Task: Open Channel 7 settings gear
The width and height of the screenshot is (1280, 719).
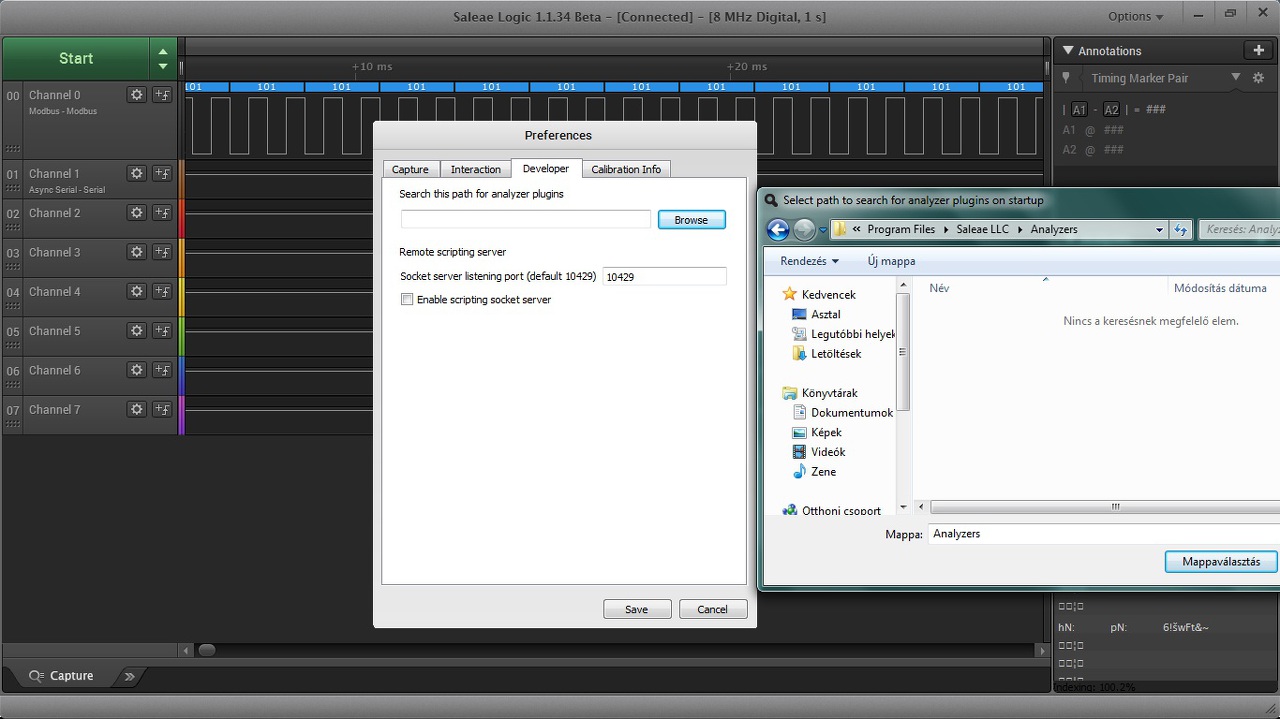Action: (137, 410)
